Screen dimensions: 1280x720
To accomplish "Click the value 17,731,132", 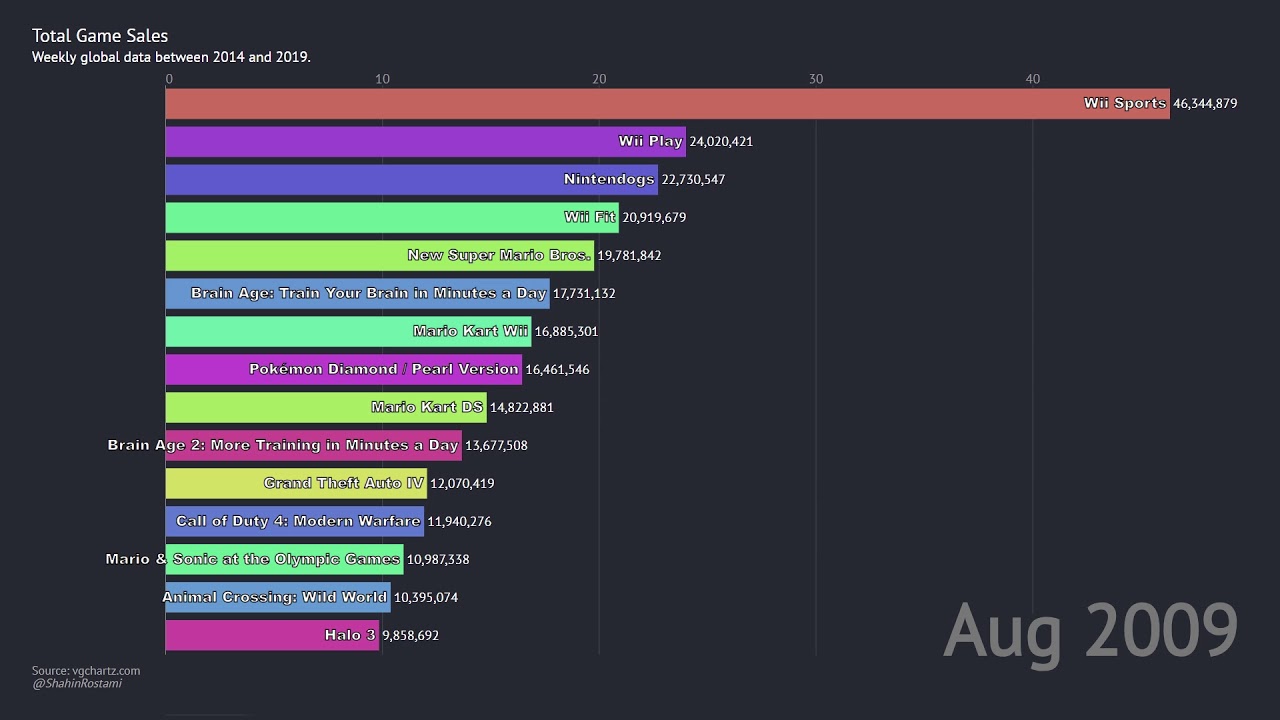I will point(584,293).
